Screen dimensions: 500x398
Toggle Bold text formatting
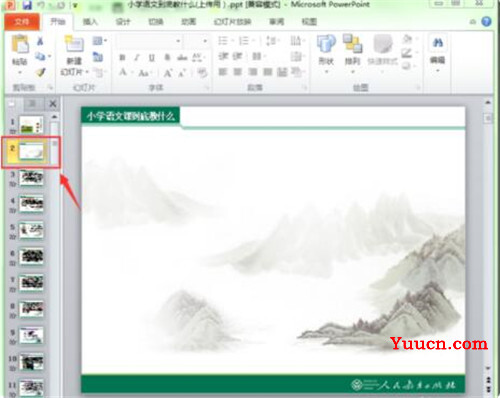122,58
